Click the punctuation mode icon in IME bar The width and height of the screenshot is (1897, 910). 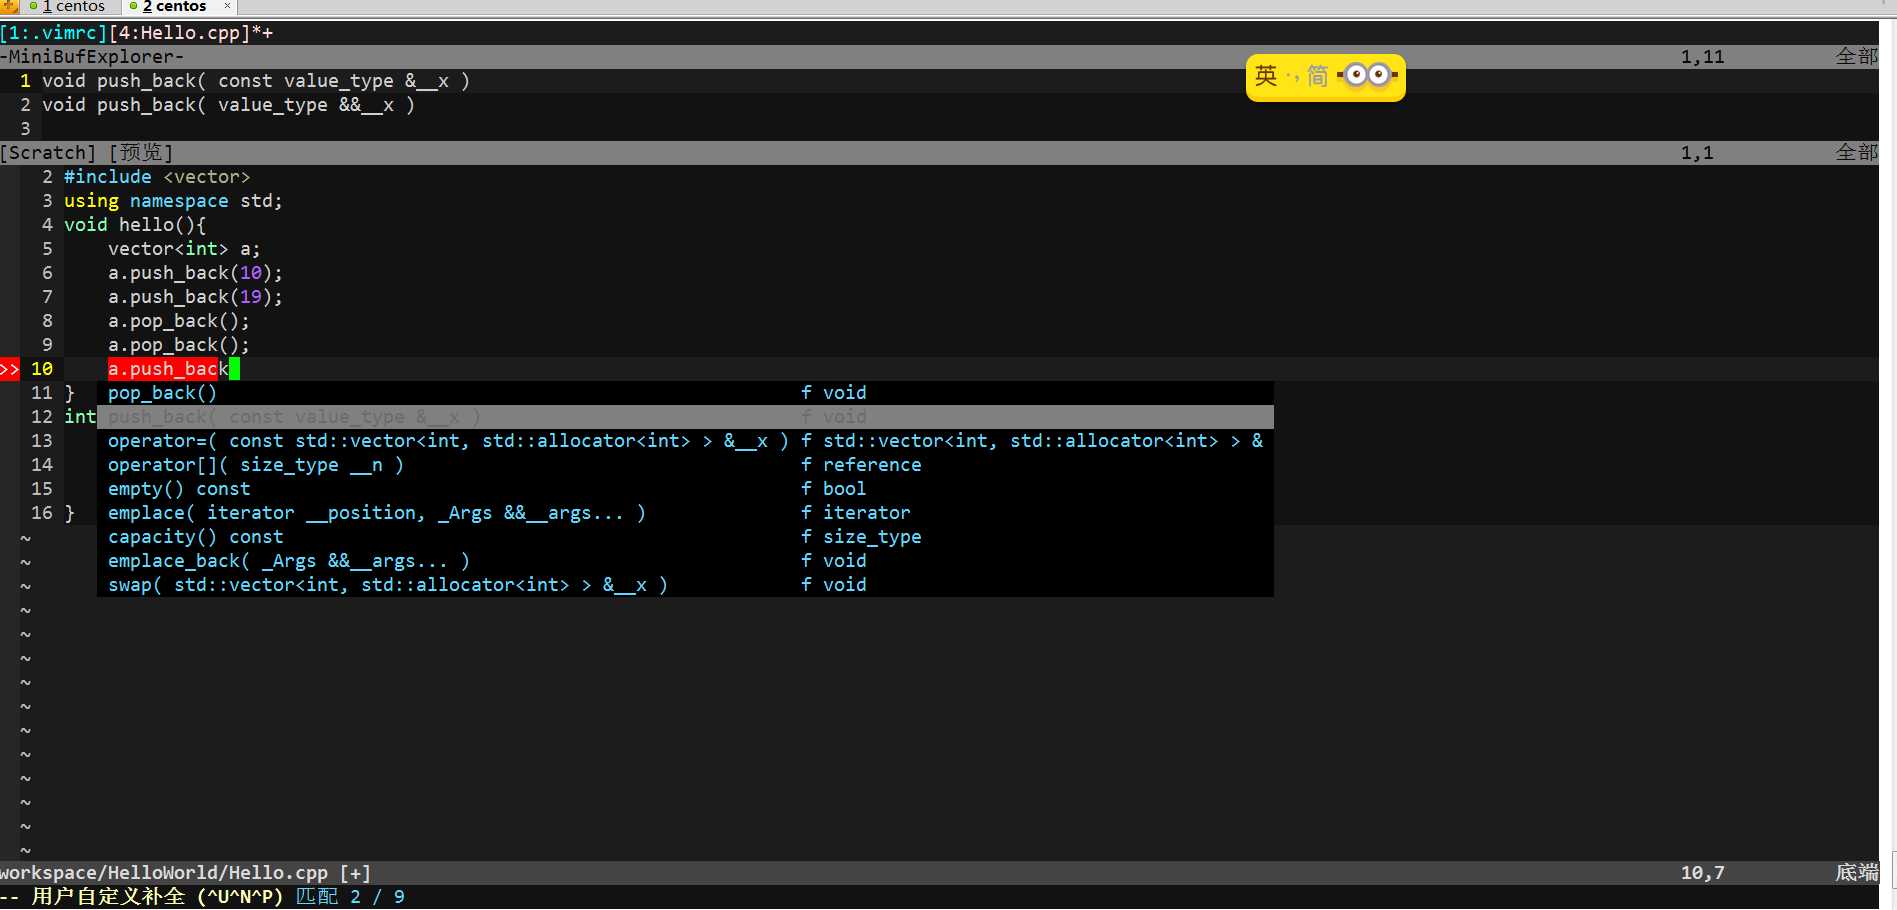1292,77
